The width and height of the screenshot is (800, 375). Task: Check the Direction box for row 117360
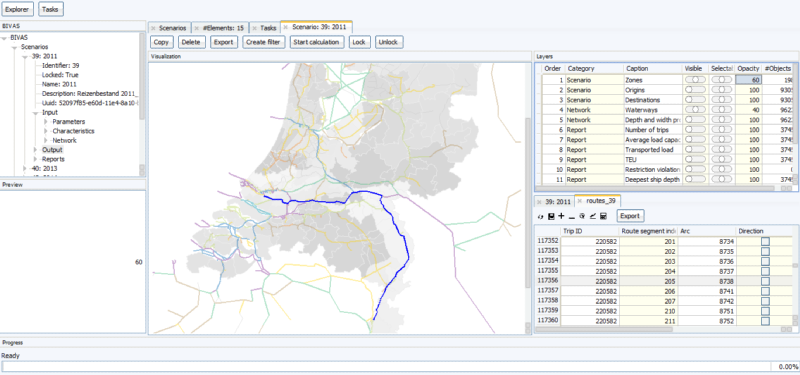click(765, 321)
